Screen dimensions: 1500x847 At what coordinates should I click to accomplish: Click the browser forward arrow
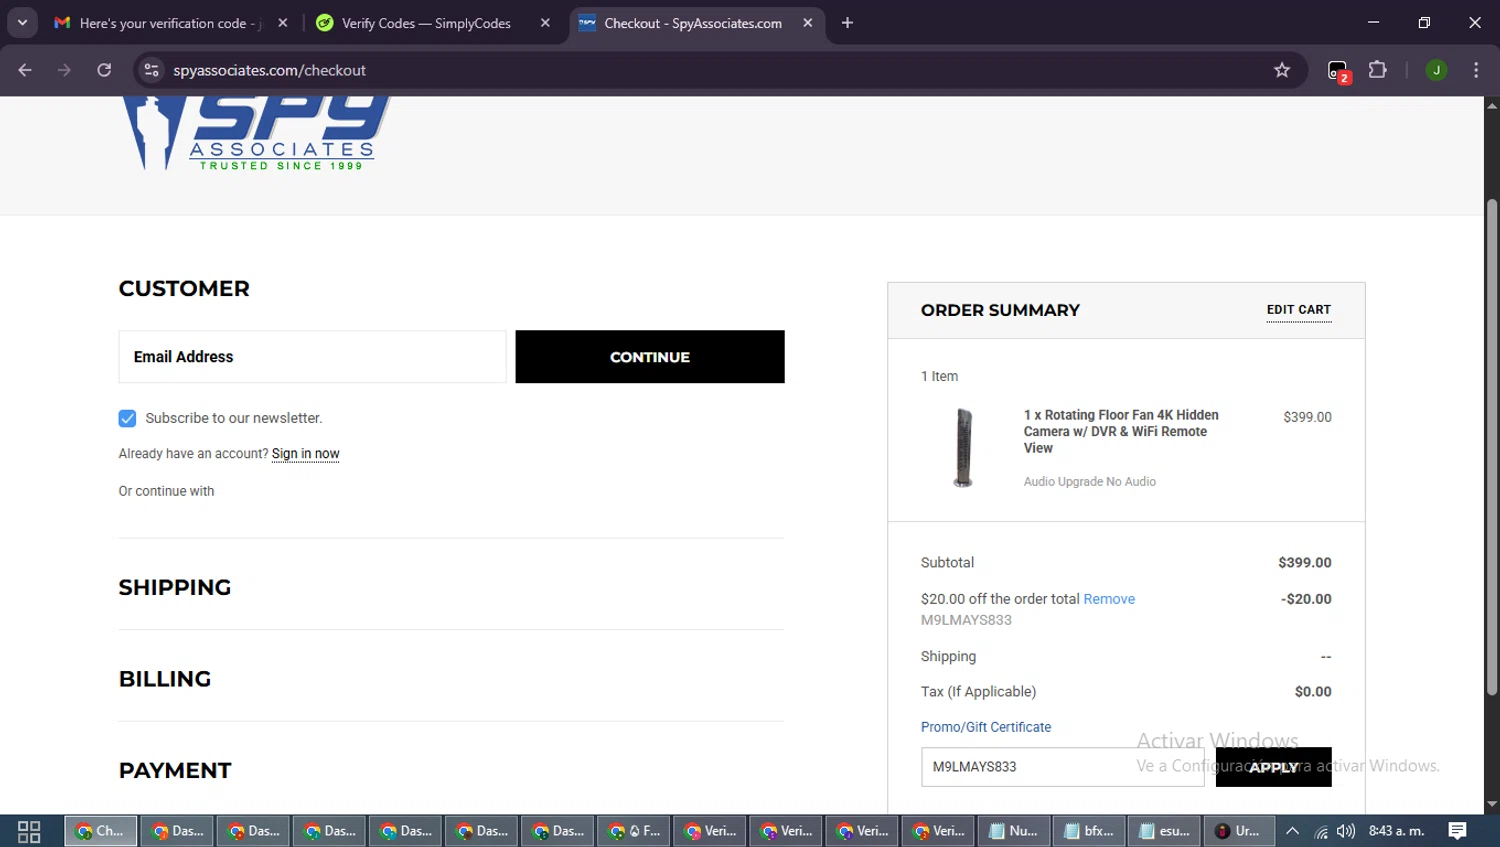64,70
